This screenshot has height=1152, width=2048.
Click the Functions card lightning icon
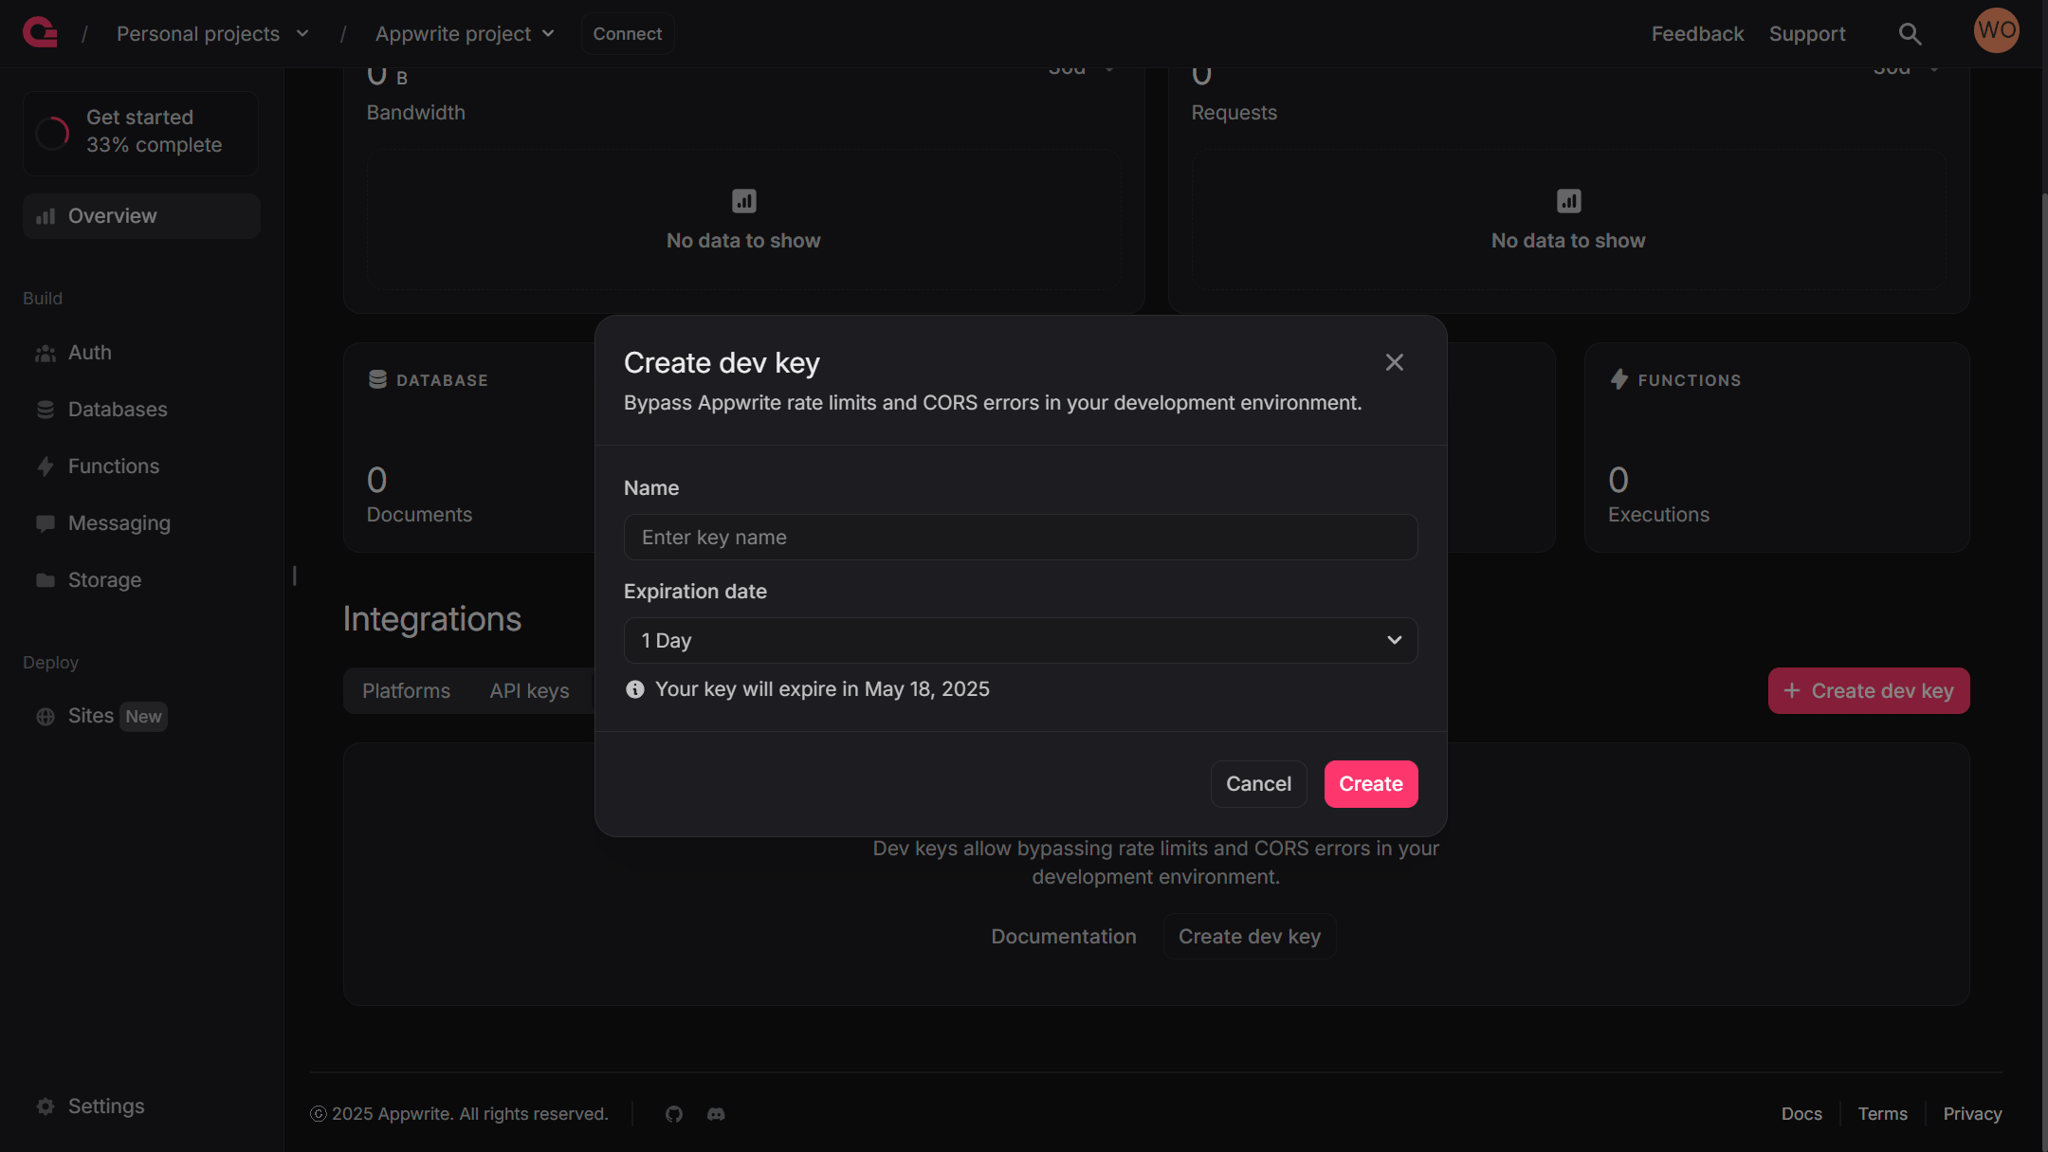pyautogui.click(x=1619, y=380)
